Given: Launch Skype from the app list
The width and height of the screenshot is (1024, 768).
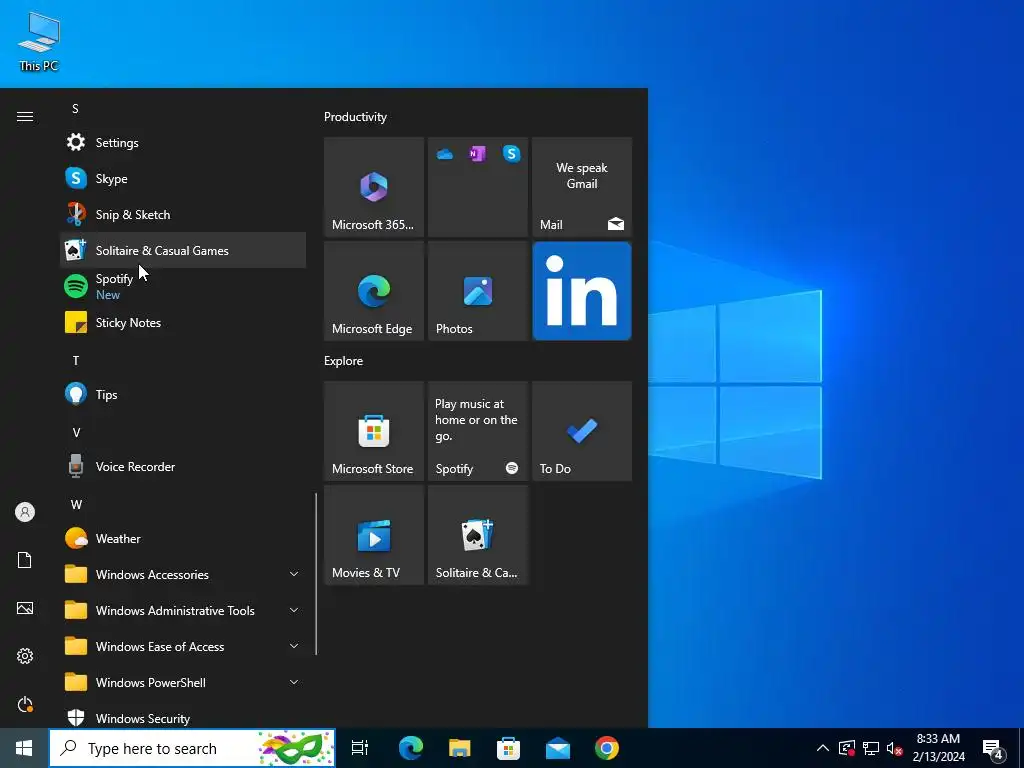Looking at the screenshot, I should [x=182, y=178].
